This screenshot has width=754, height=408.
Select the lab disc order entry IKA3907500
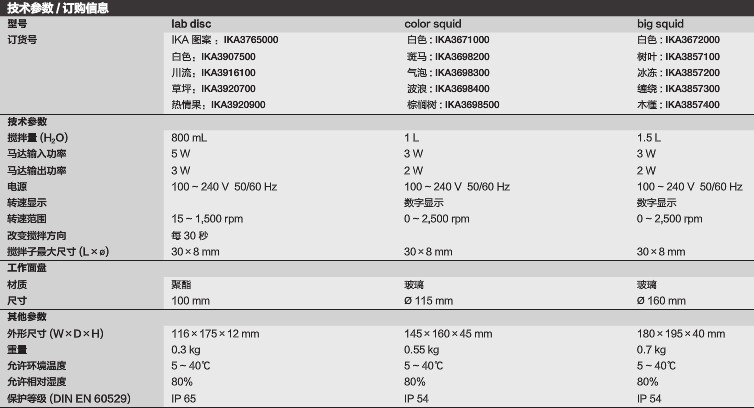(x=214, y=56)
